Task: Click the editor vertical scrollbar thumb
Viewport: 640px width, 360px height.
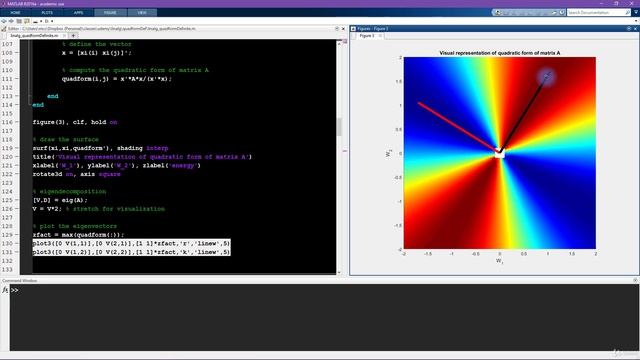Action: (x=339, y=127)
